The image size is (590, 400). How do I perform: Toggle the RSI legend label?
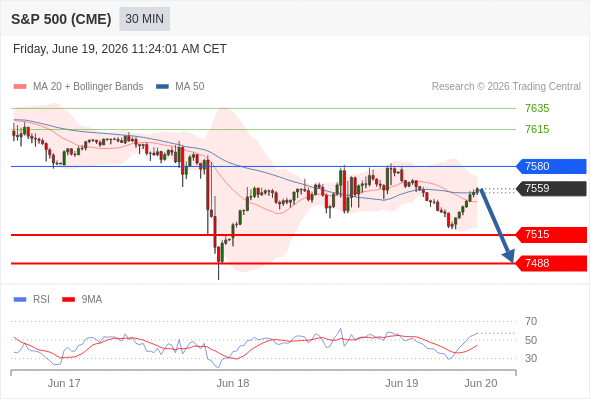[x=41, y=300]
